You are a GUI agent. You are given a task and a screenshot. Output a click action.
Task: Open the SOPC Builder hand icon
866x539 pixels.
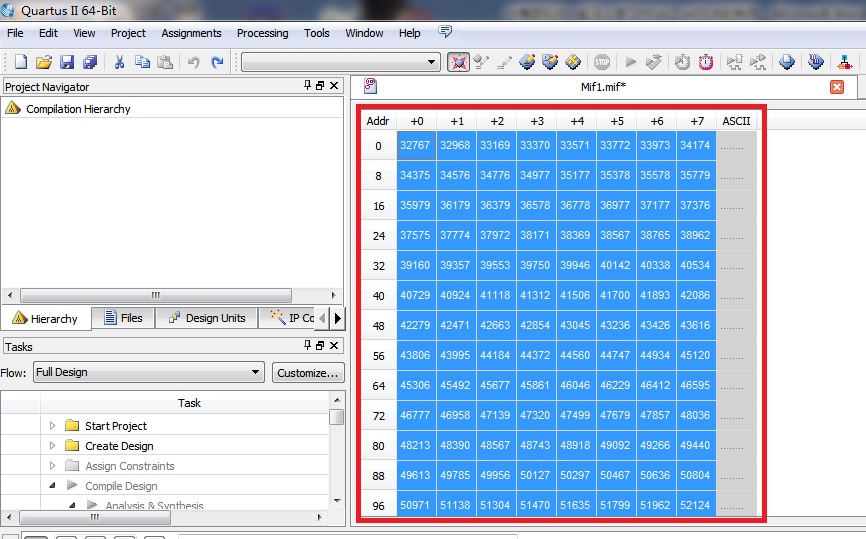click(816, 62)
